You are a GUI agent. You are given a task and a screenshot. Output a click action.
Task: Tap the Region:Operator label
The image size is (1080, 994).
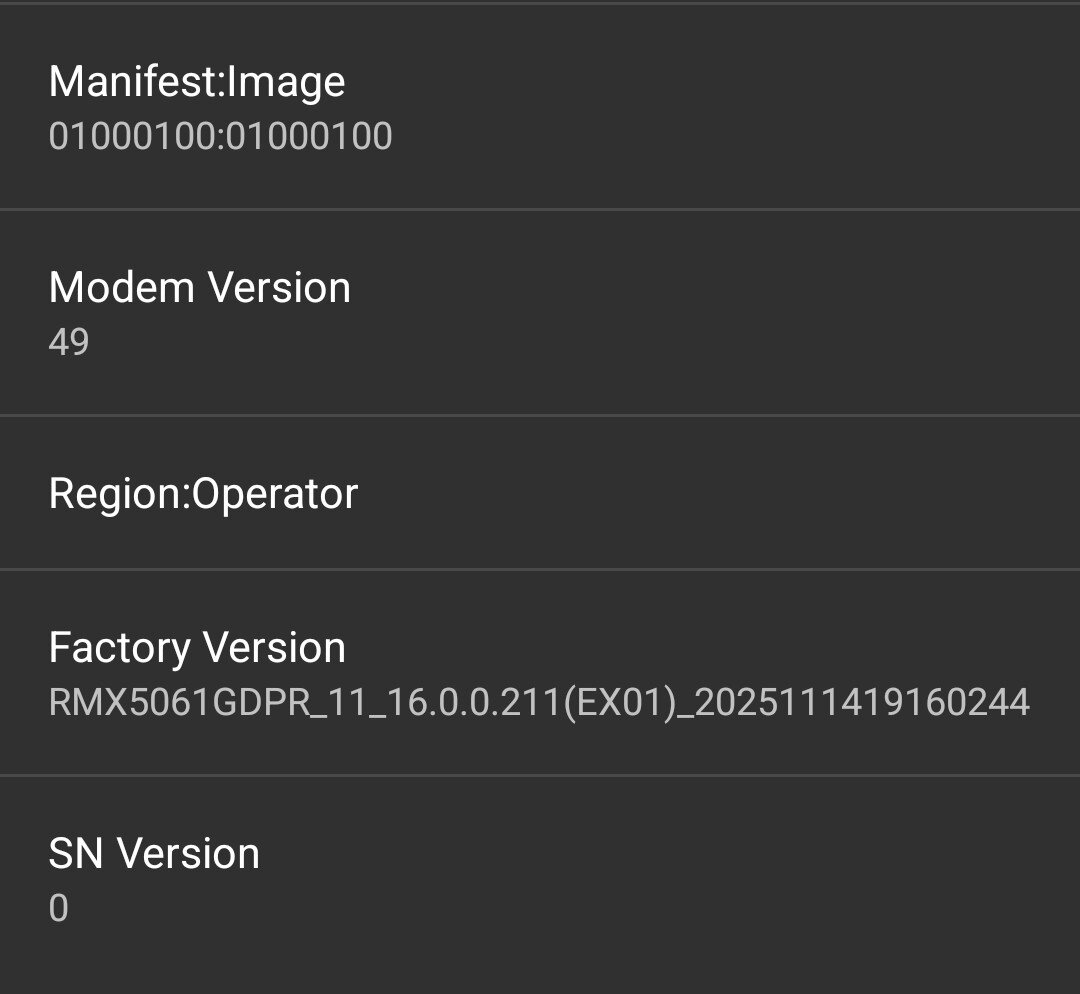click(203, 494)
